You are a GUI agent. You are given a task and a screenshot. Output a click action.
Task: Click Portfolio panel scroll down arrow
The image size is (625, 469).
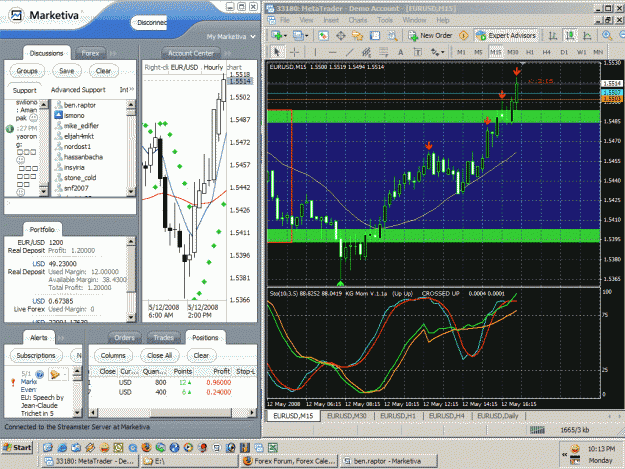coord(131,318)
